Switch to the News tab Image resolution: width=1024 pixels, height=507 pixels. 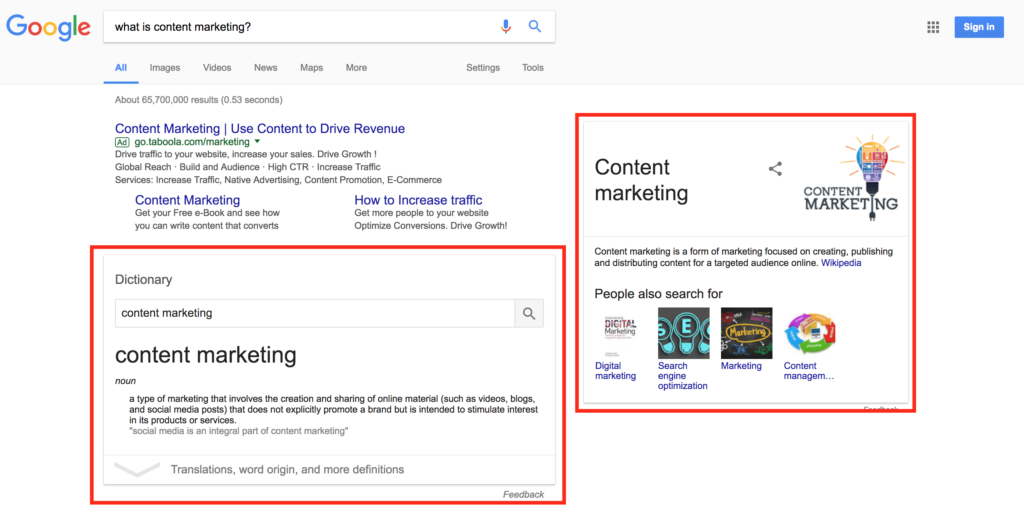[266, 68]
